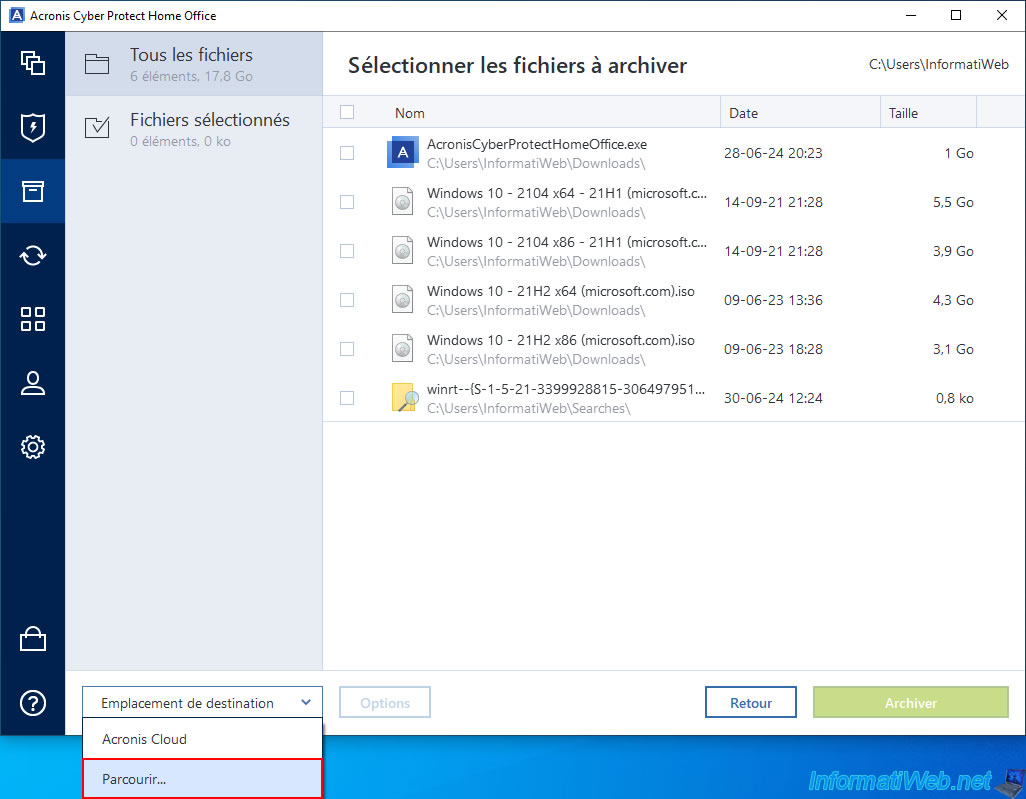Open the store shopping bag icon
Viewport: 1026px width, 799px height.
point(33,639)
